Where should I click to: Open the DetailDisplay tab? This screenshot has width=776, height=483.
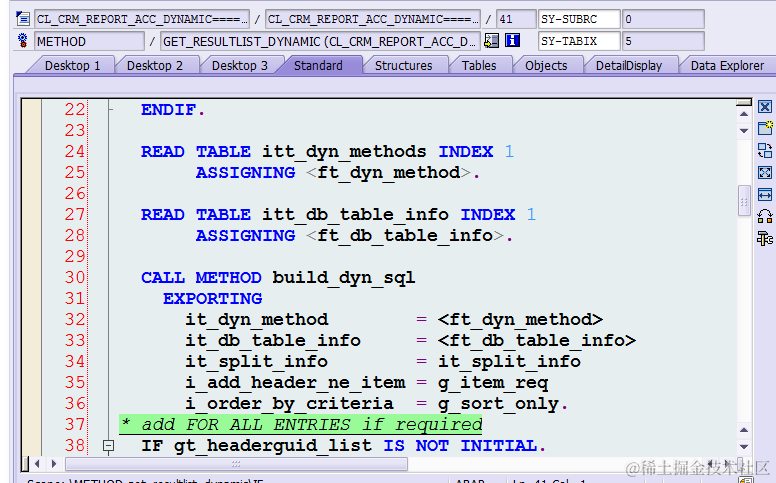coord(629,65)
